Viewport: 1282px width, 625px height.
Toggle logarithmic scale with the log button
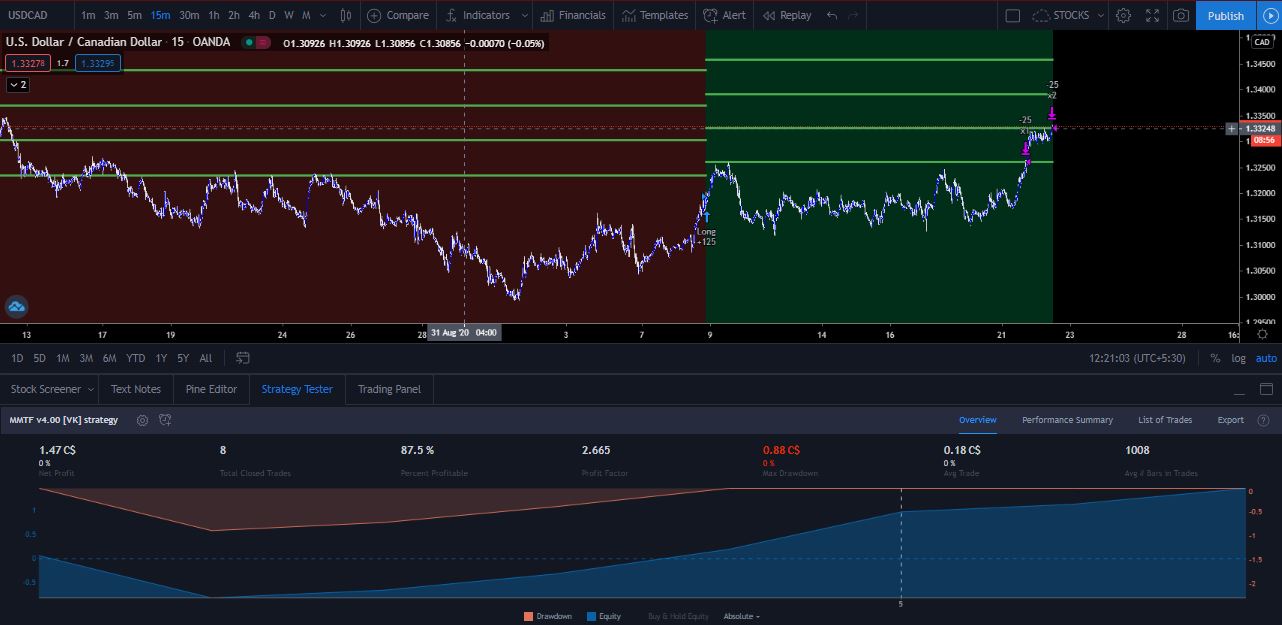click(1238, 358)
